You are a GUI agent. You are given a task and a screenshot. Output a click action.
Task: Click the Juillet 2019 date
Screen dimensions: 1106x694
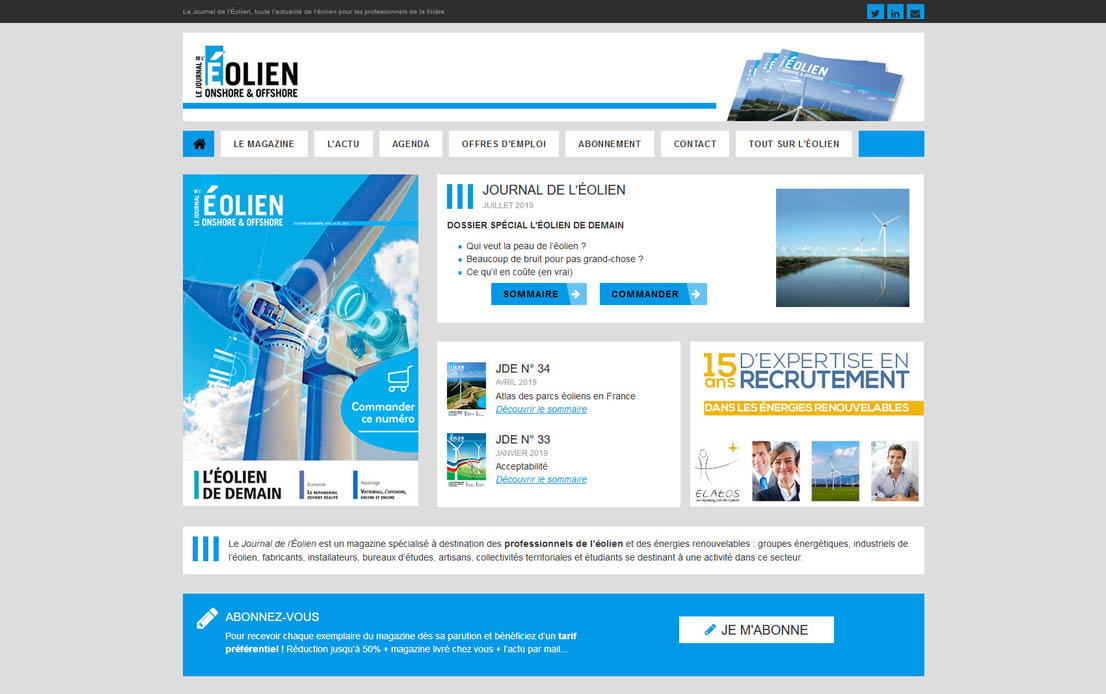(x=508, y=206)
